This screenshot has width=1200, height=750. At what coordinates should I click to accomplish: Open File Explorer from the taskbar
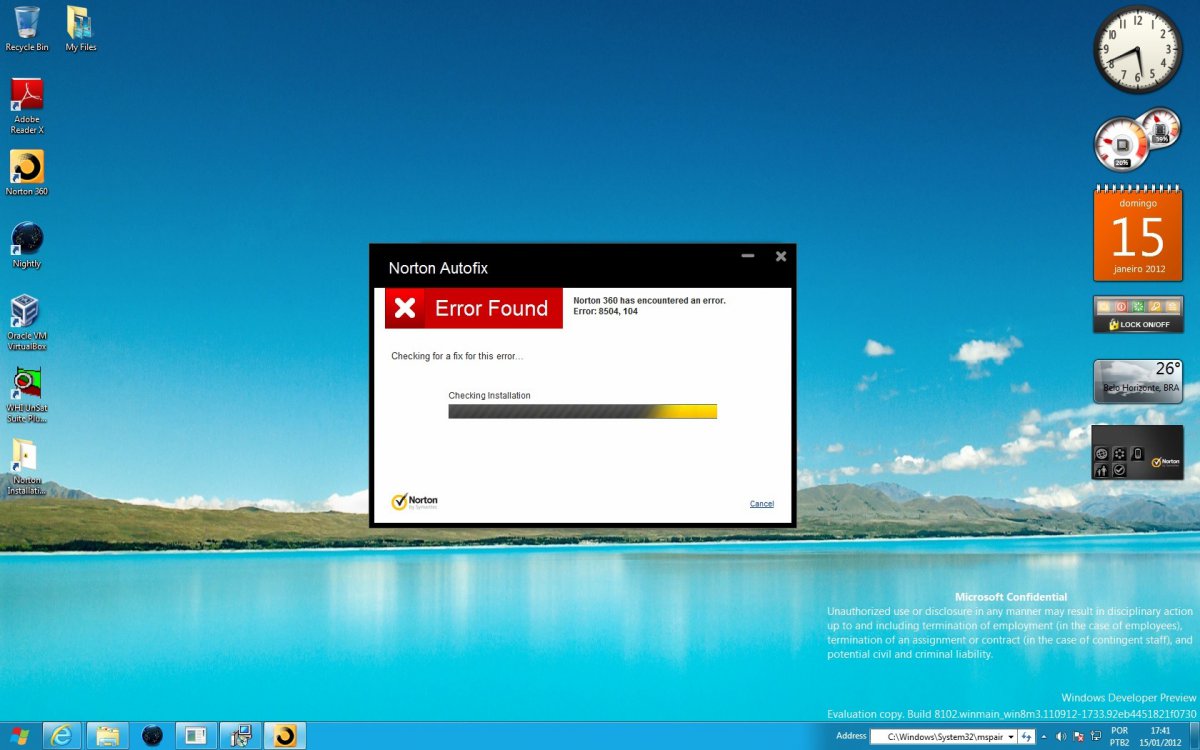[x=107, y=736]
